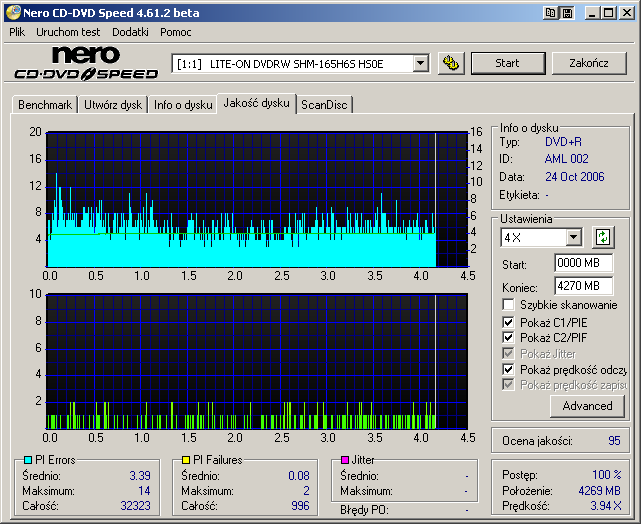This screenshot has height=524, width=641.
Task: Select the Jakość dysku tab
Action: (x=256, y=103)
